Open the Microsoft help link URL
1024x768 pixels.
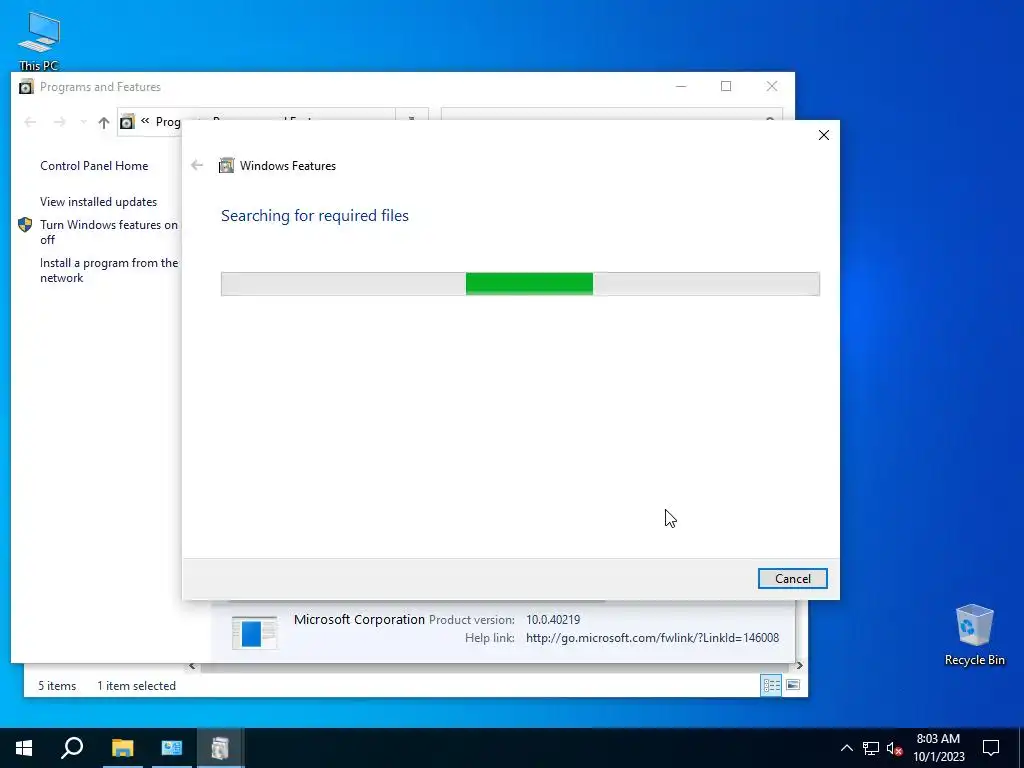[x=652, y=638]
